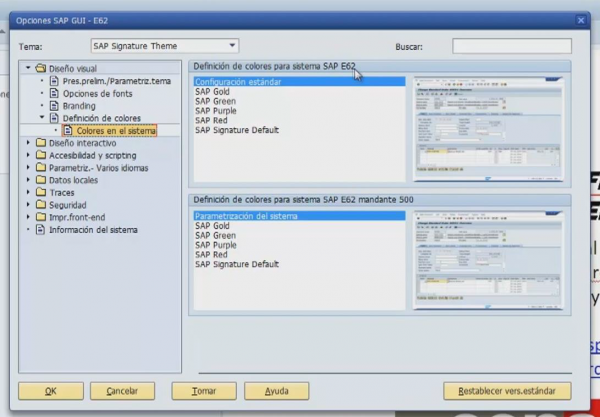Click the Impr.front-end folder icon

click(x=41, y=217)
